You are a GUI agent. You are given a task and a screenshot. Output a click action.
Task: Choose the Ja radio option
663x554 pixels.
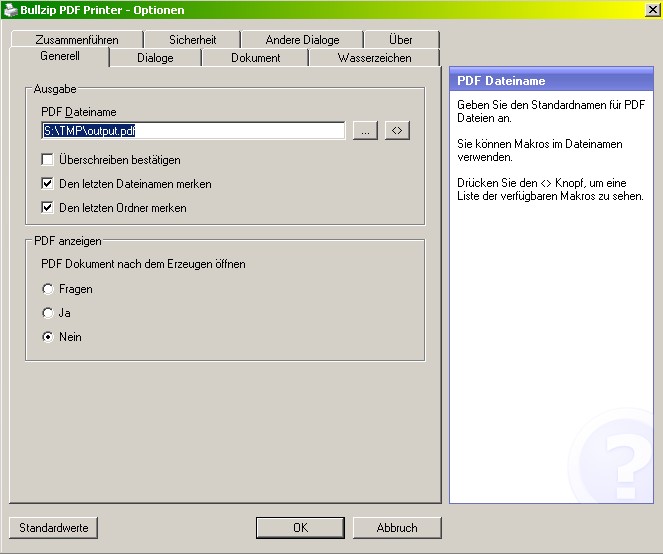click(48, 313)
